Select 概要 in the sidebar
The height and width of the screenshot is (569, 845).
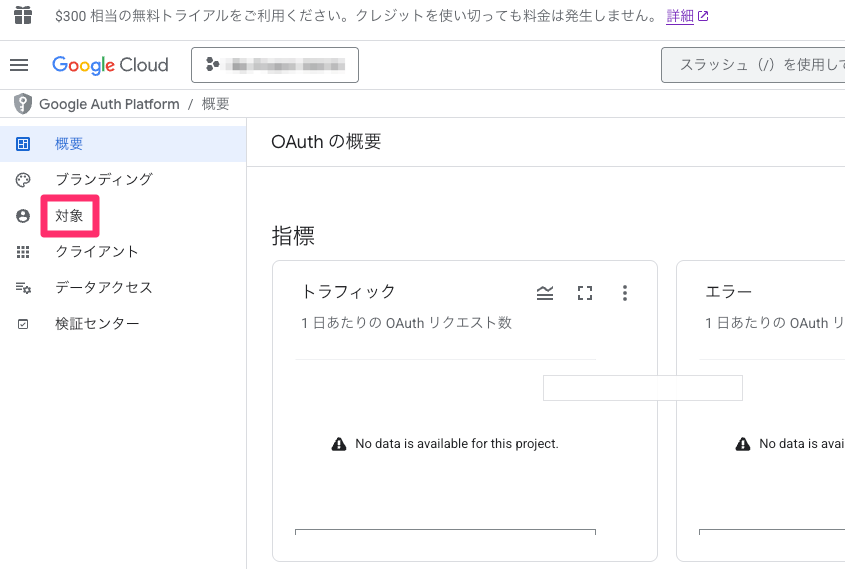point(123,144)
